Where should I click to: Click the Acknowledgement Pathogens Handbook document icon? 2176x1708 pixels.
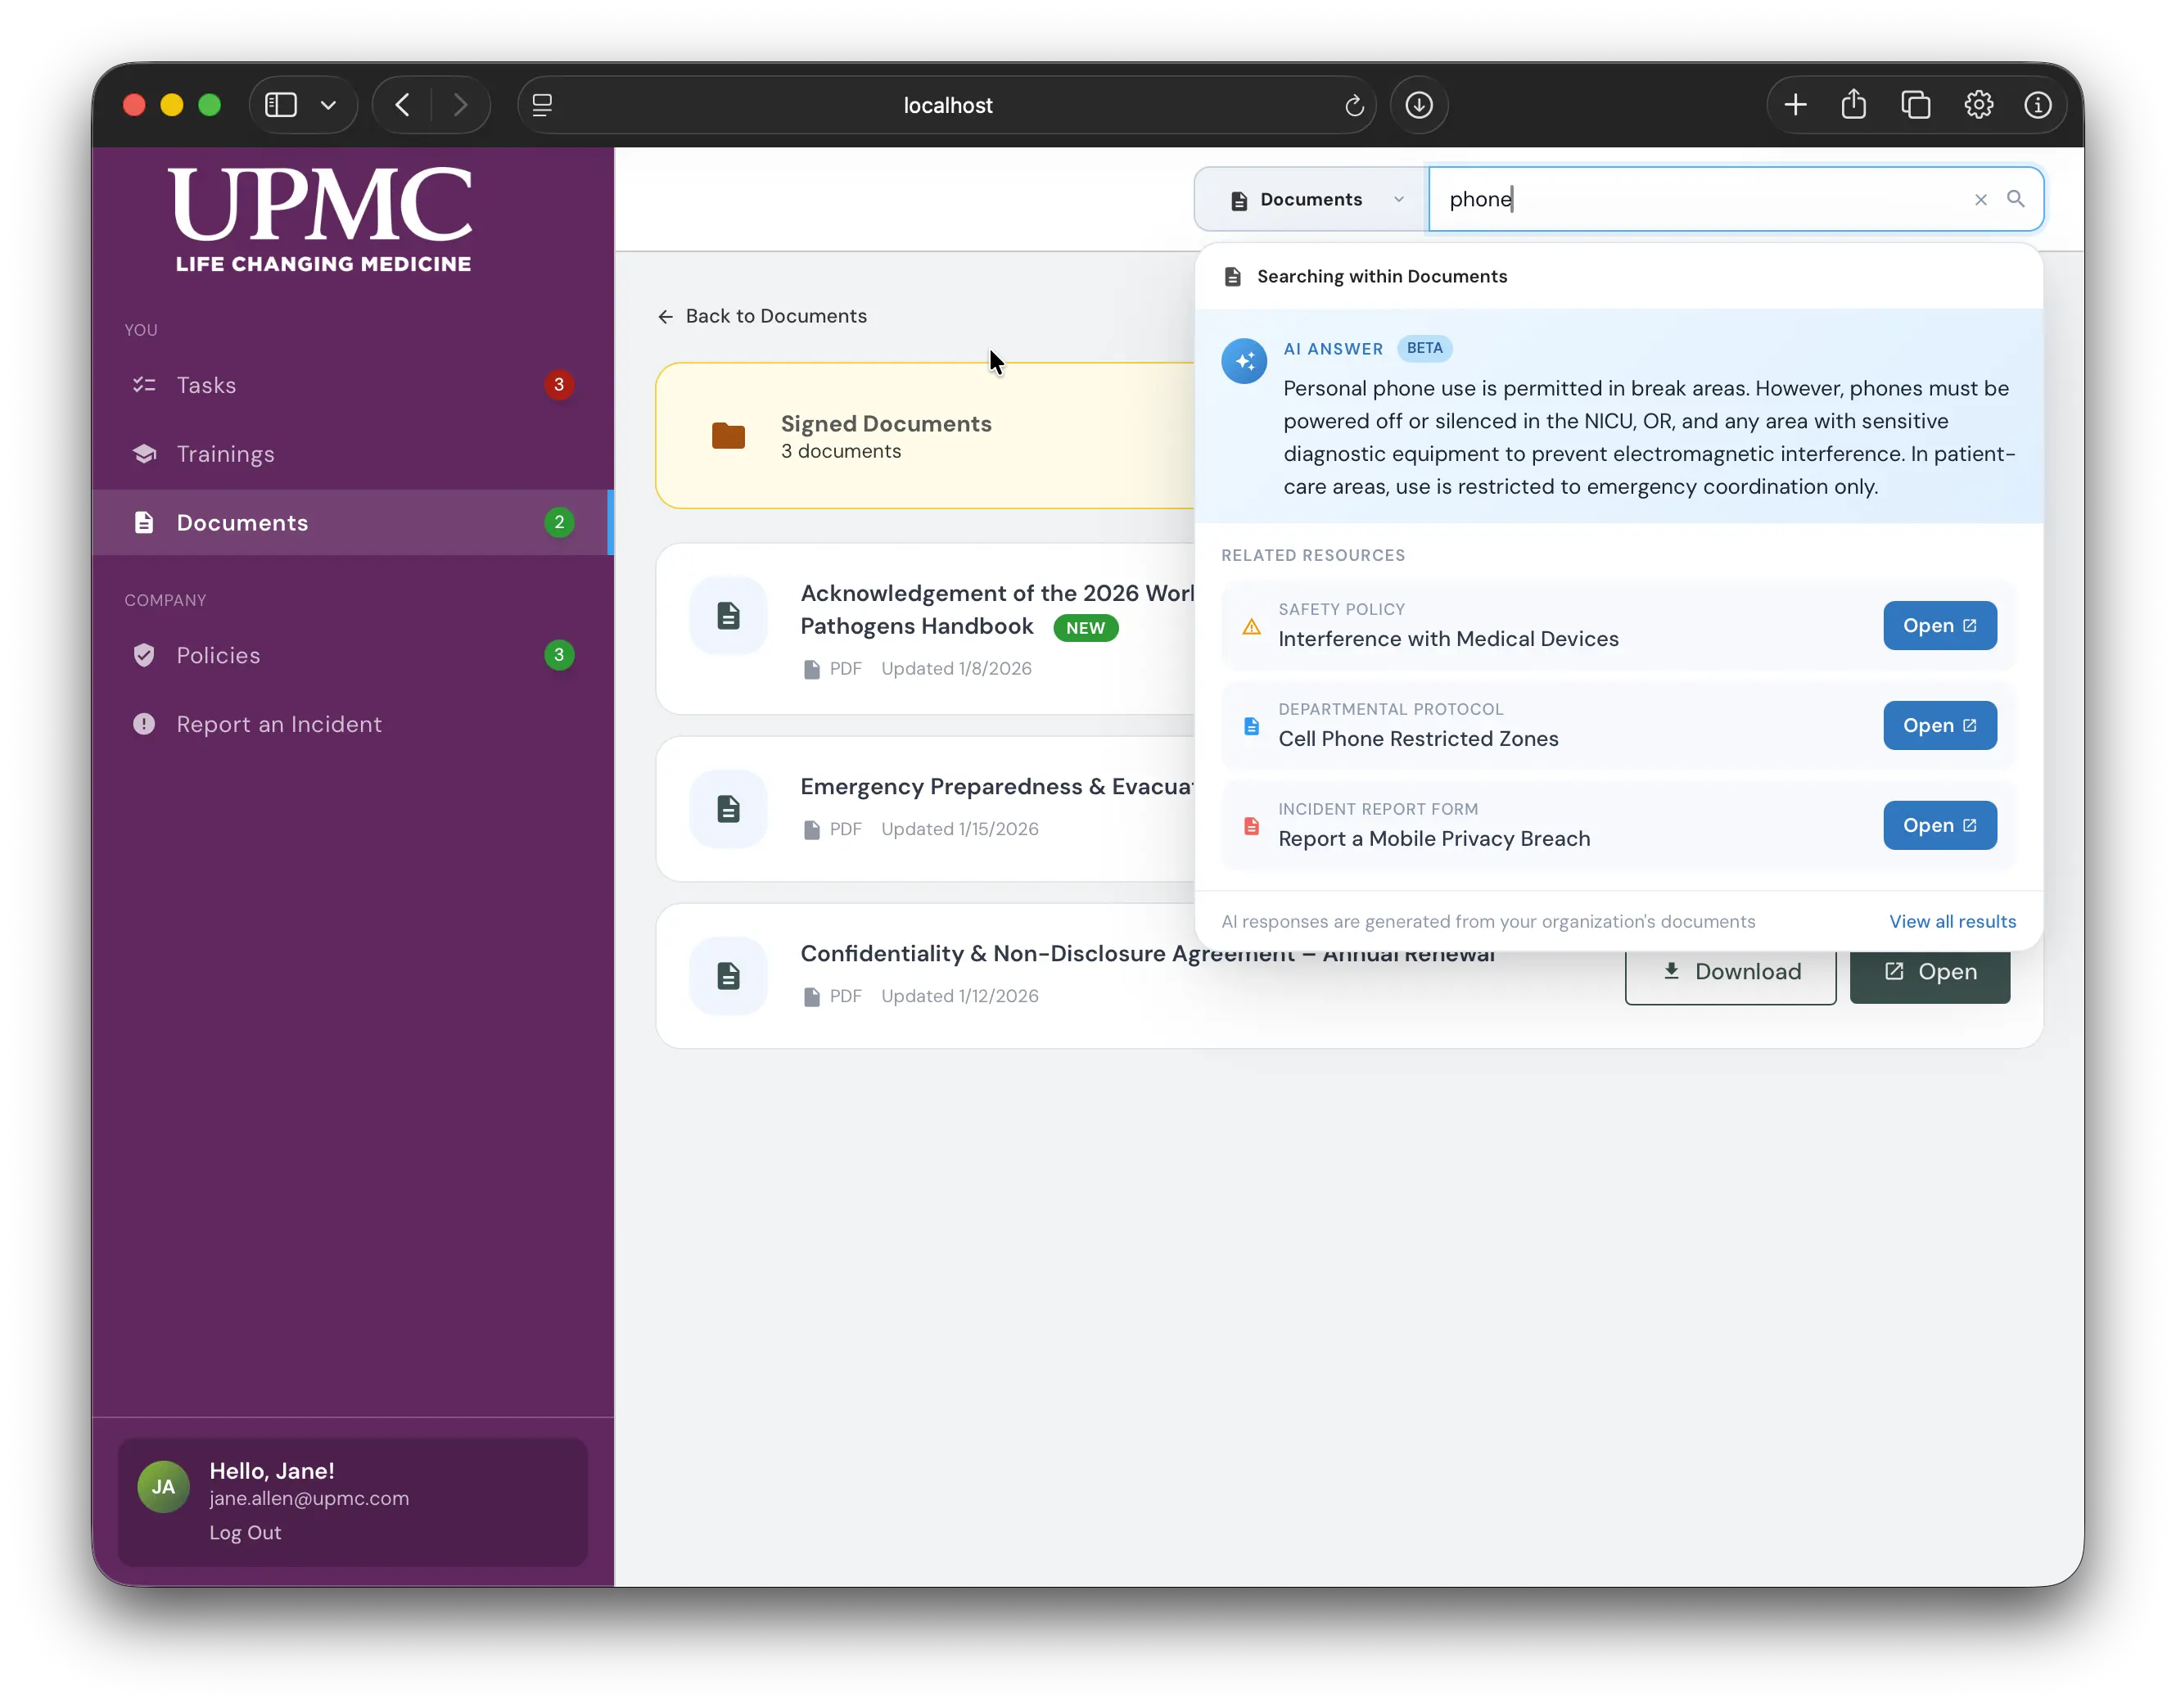click(728, 616)
